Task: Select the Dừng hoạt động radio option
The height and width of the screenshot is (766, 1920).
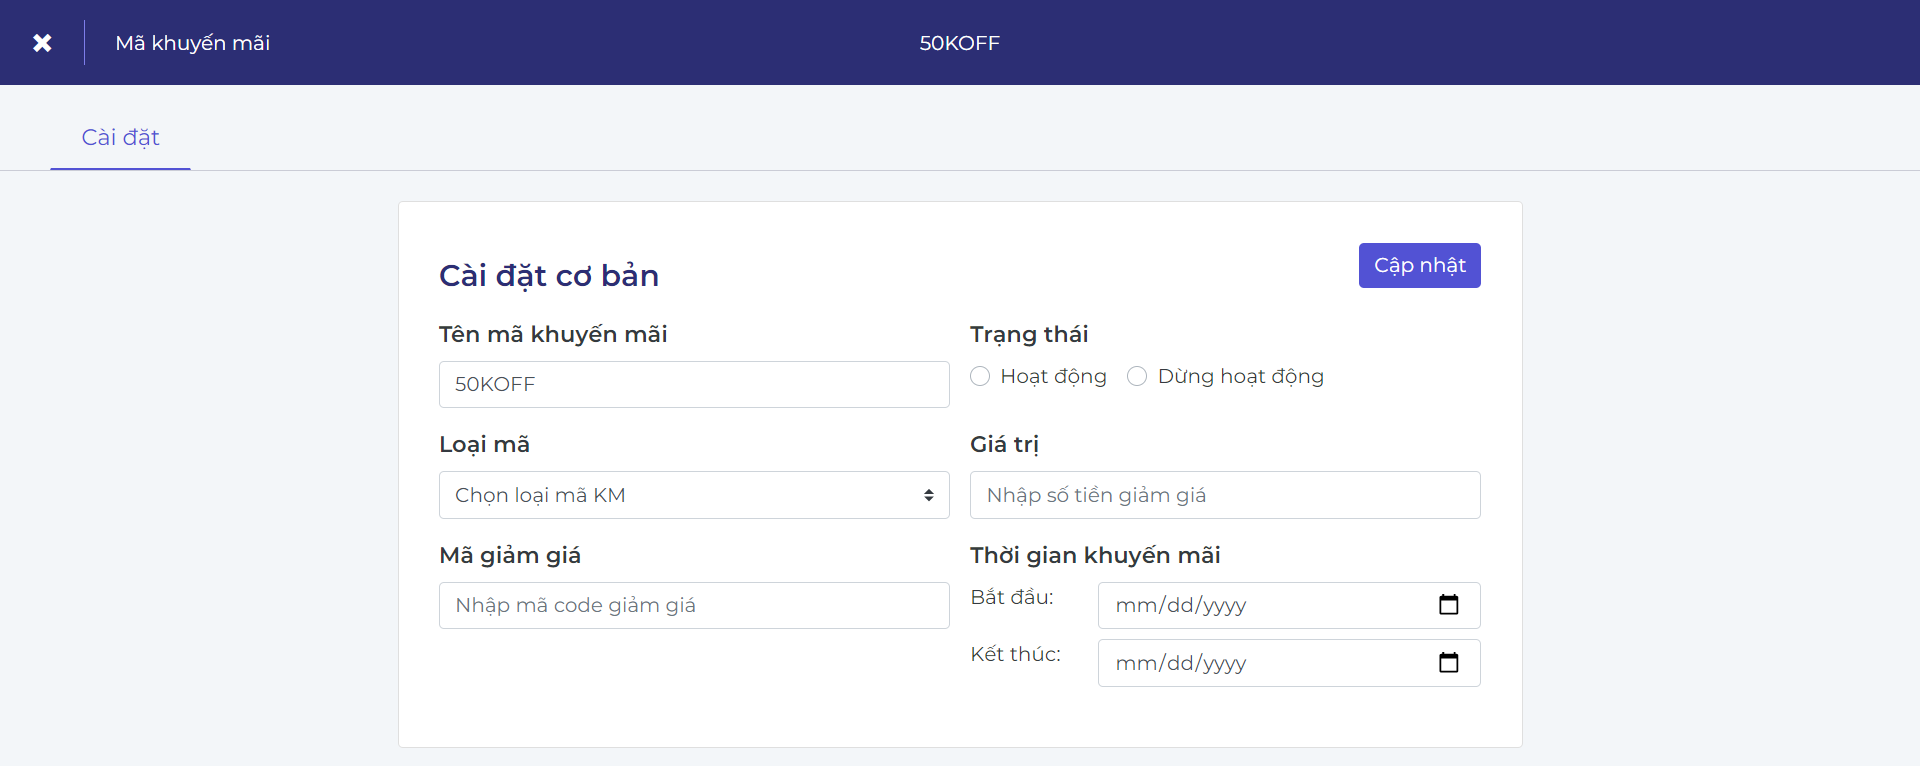Action: click(1137, 376)
